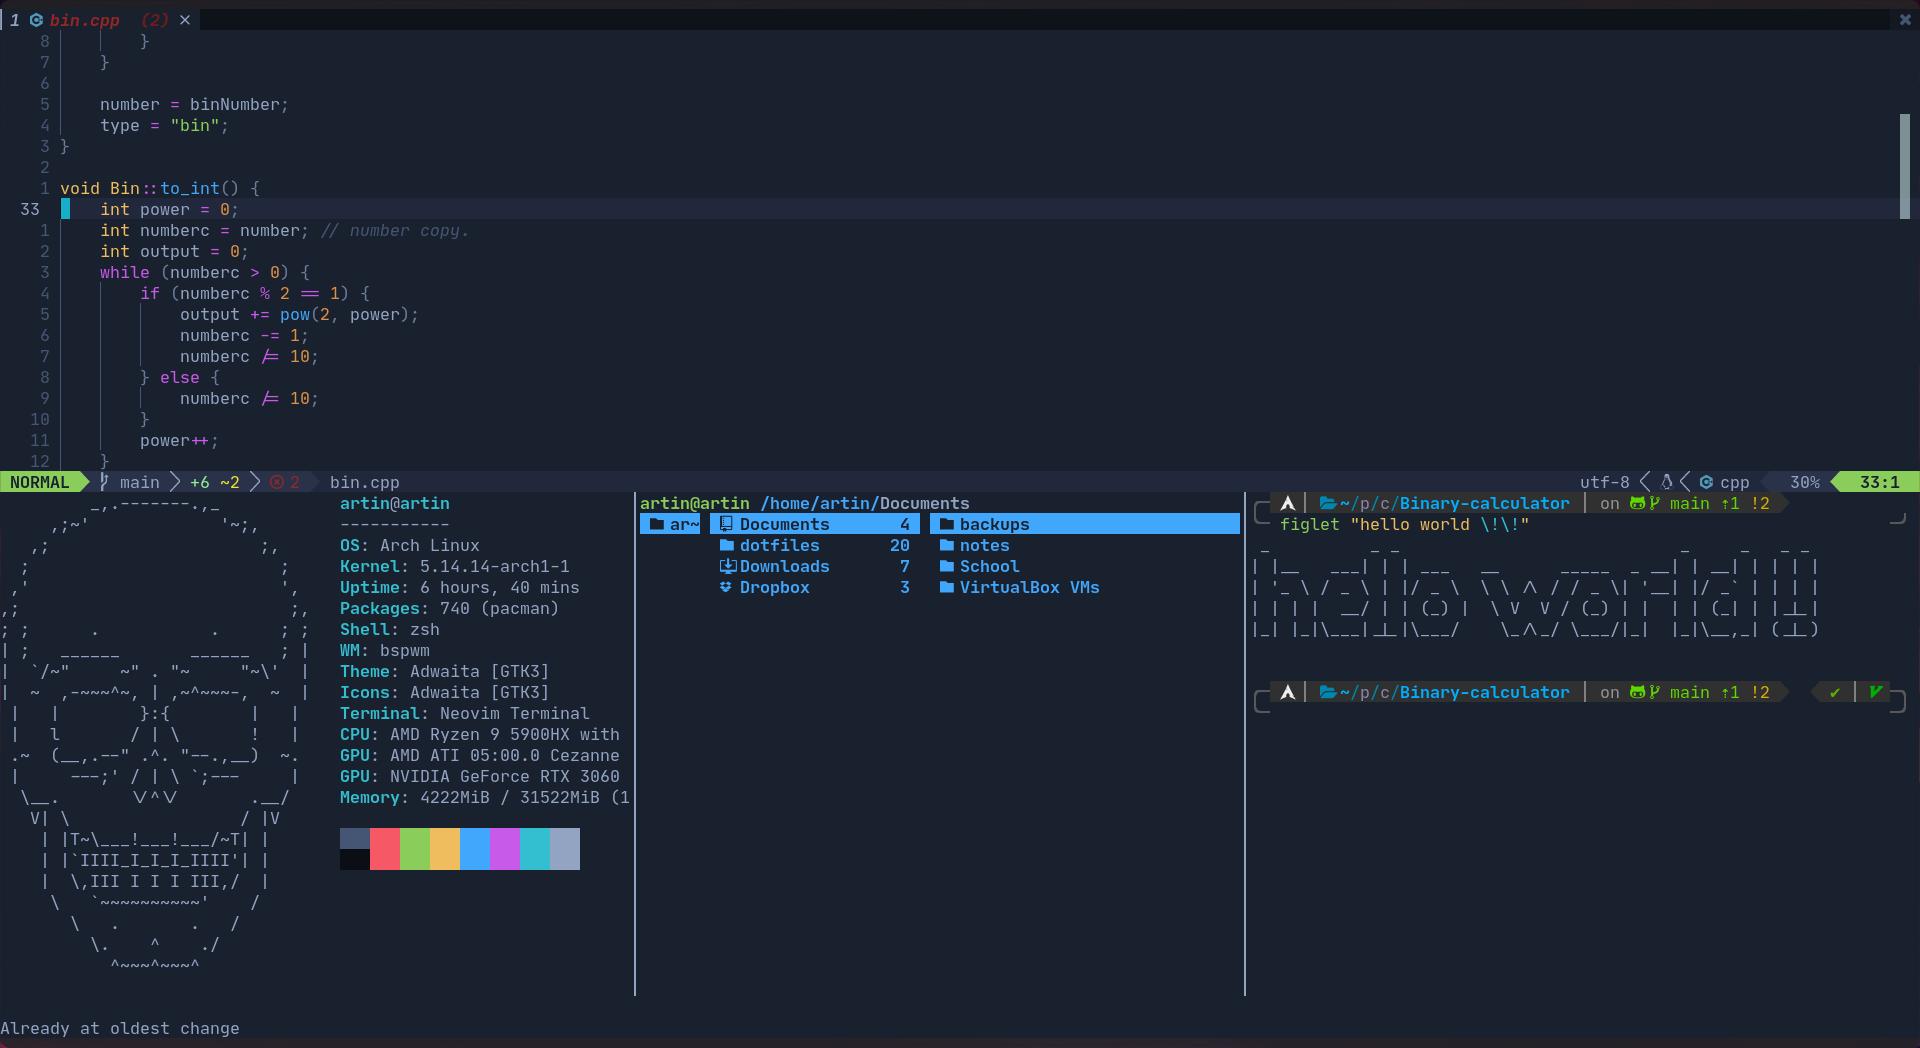Click the 30% file progress indicator
This screenshot has height=1048, width=1920.
tap(1805, 482)
